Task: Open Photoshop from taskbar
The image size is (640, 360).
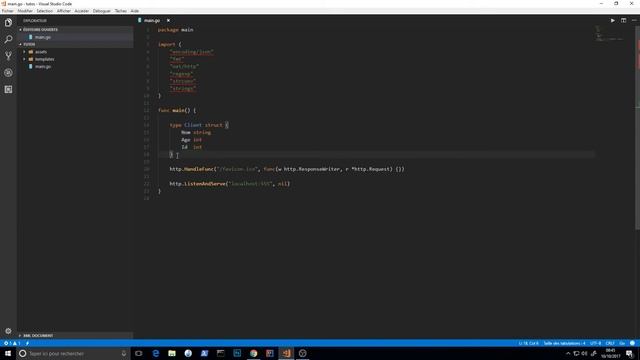Action: [x=237, y=353]
